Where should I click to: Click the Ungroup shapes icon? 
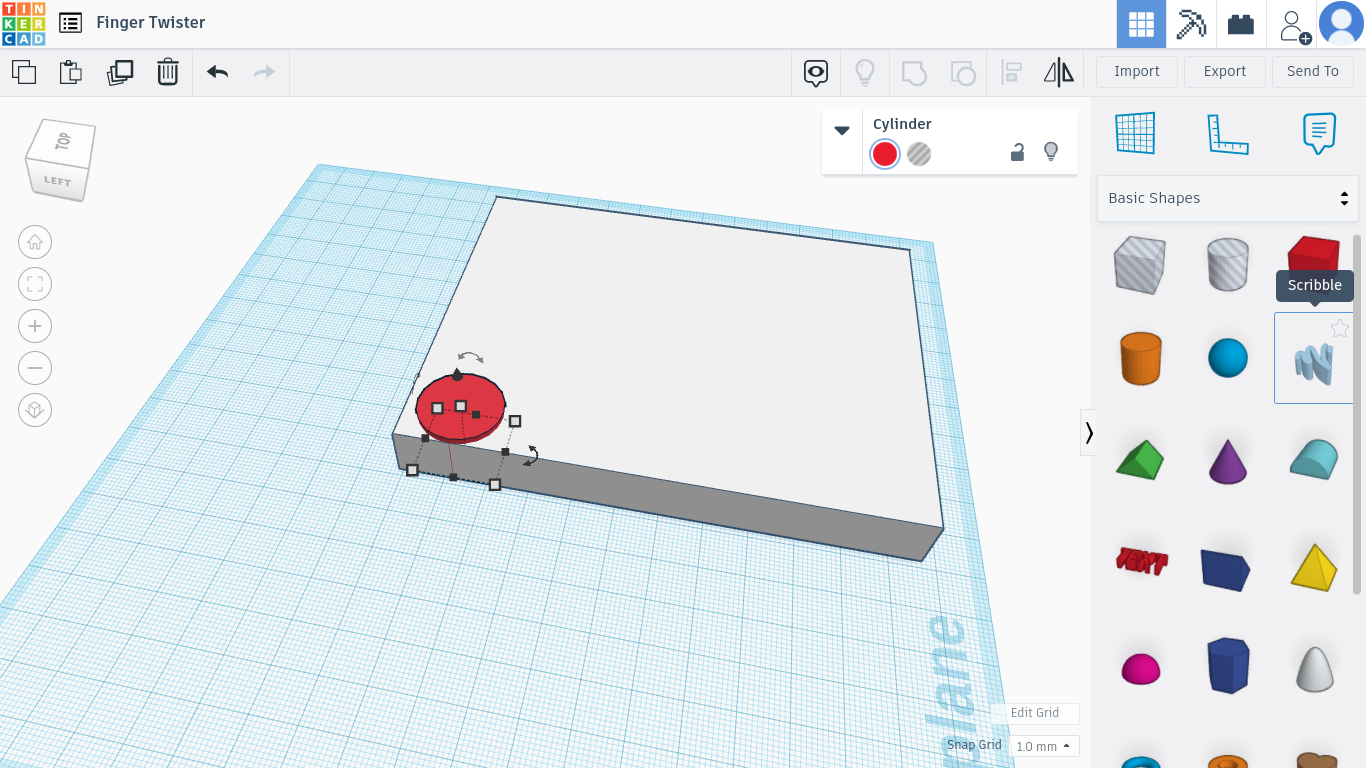[x=962, y=72]
